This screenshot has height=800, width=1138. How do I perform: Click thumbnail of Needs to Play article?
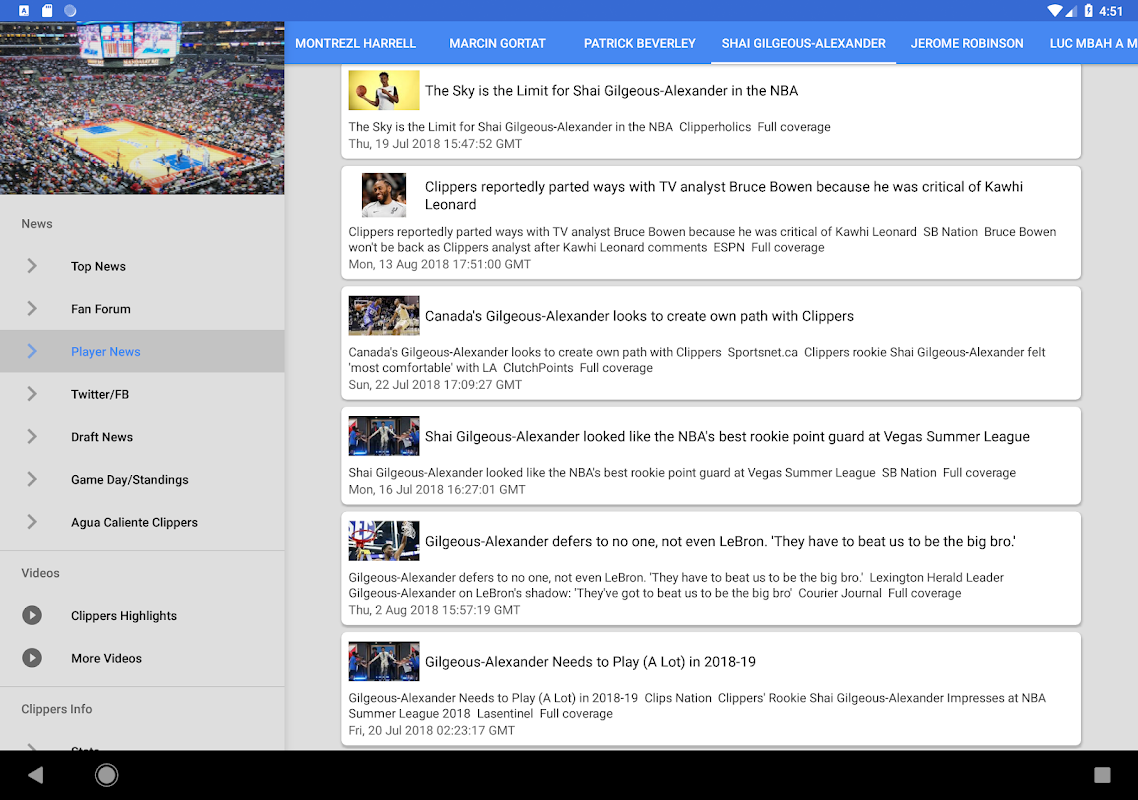pos(384,661)
